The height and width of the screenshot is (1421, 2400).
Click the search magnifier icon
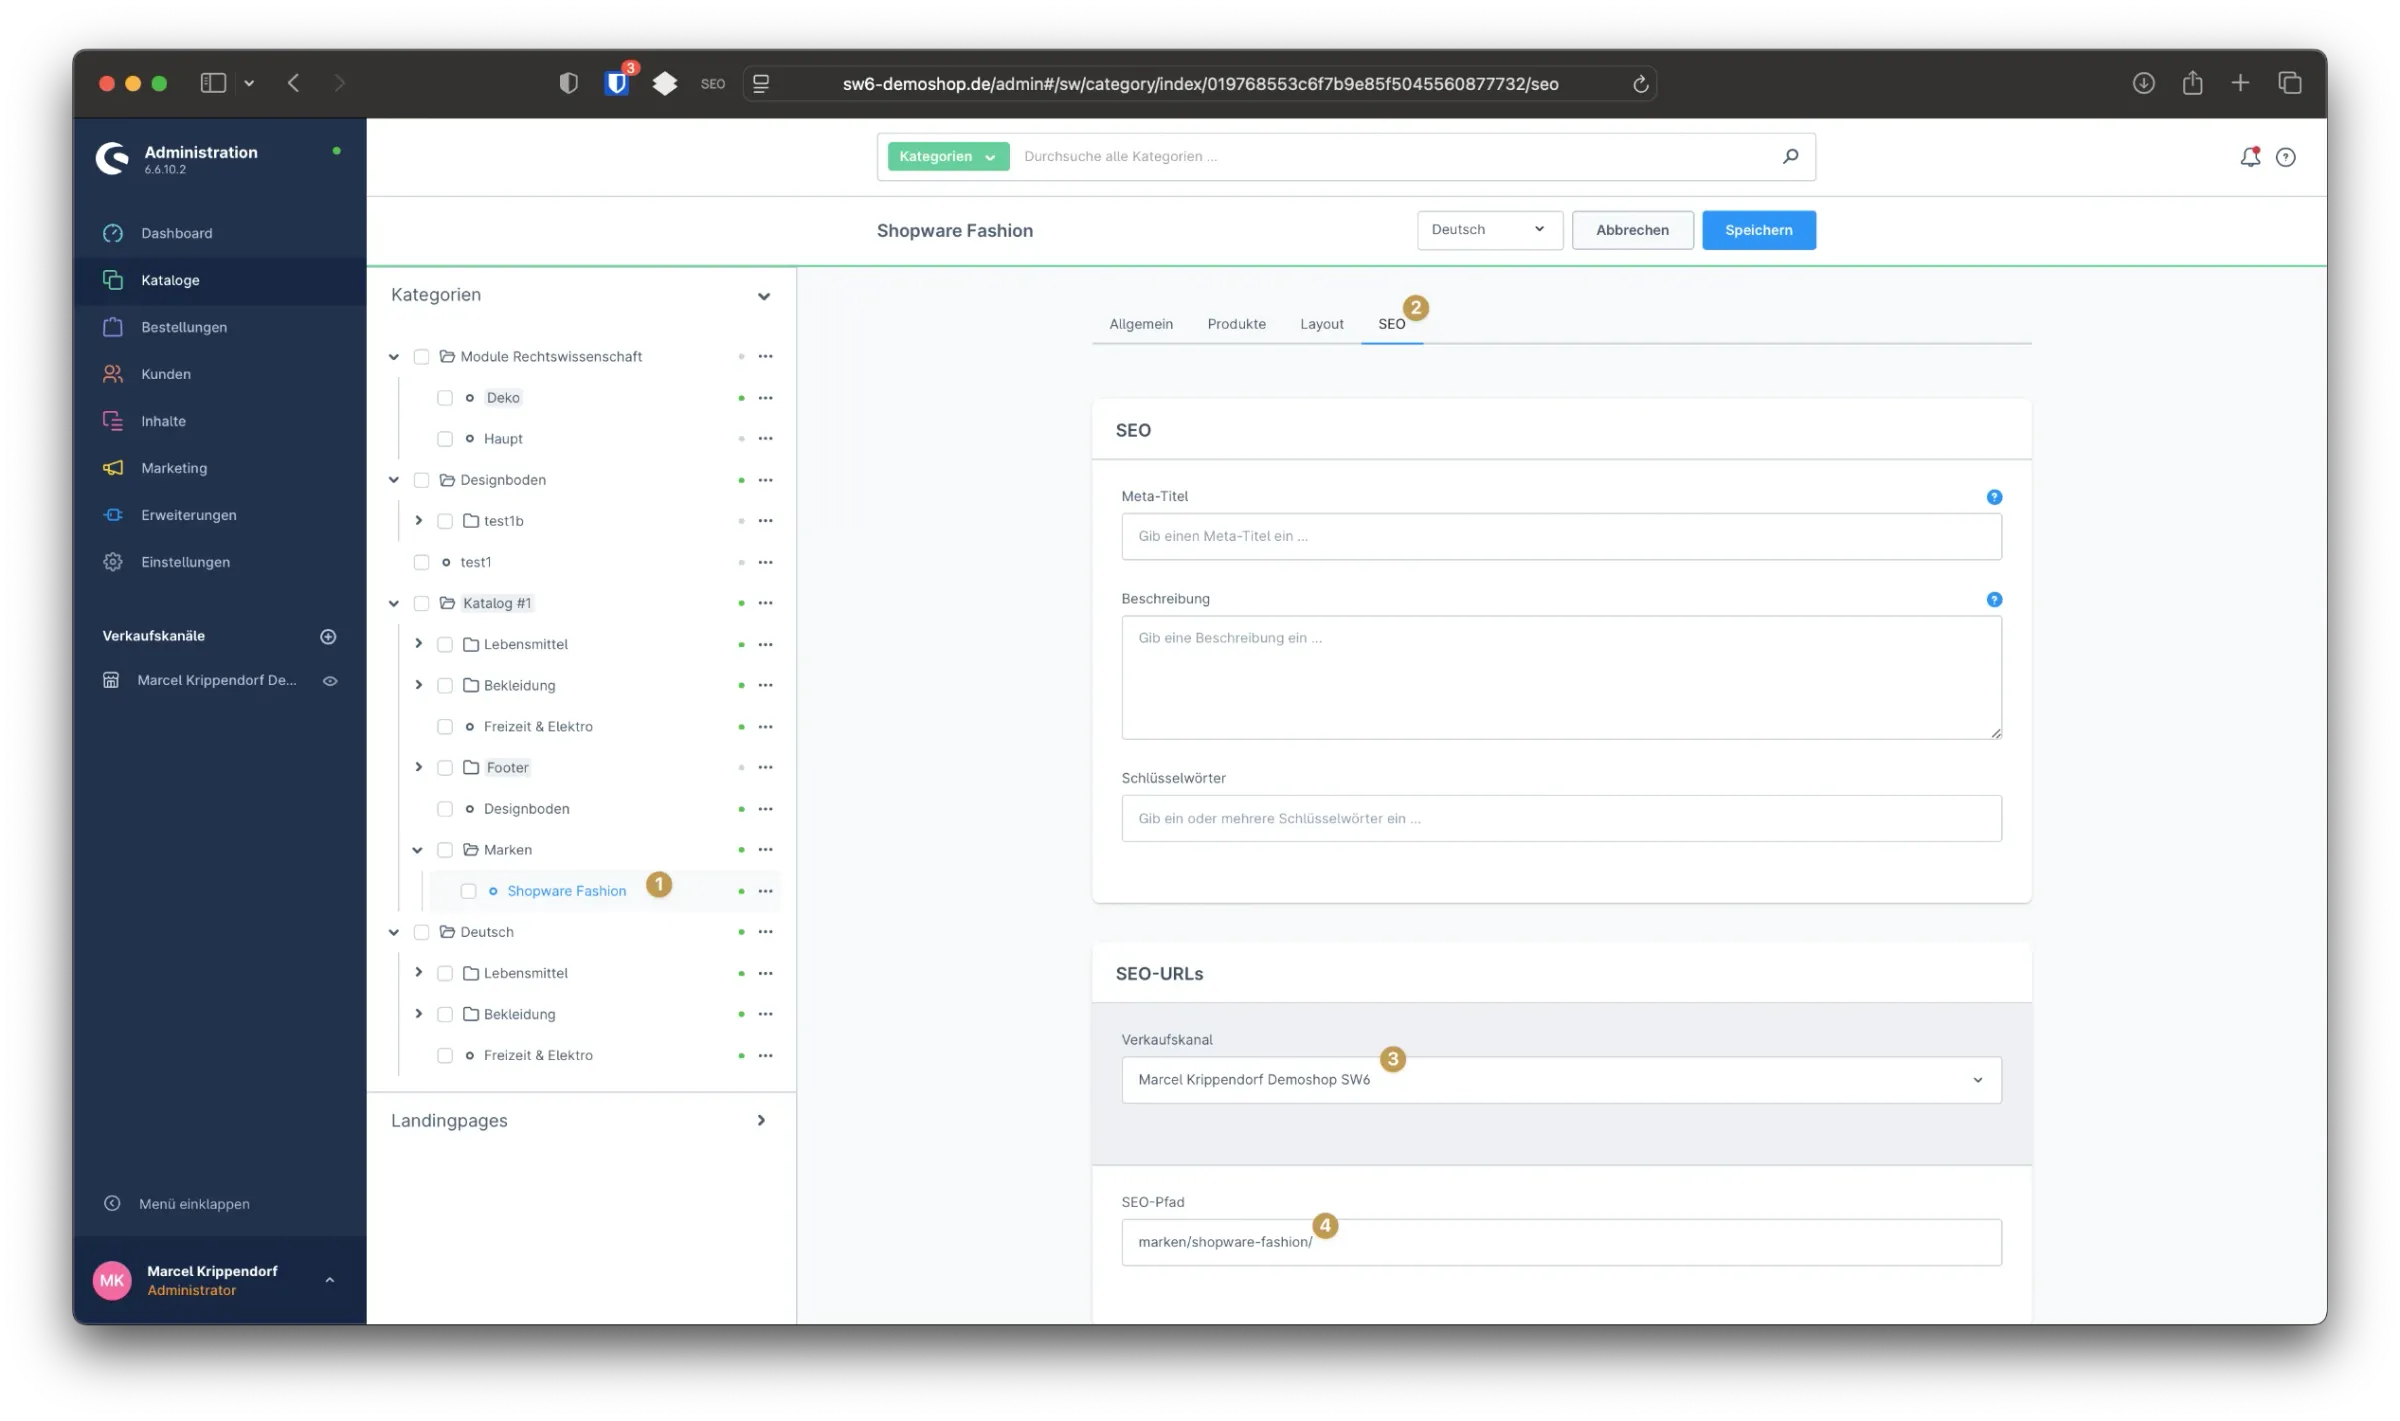1790,156
